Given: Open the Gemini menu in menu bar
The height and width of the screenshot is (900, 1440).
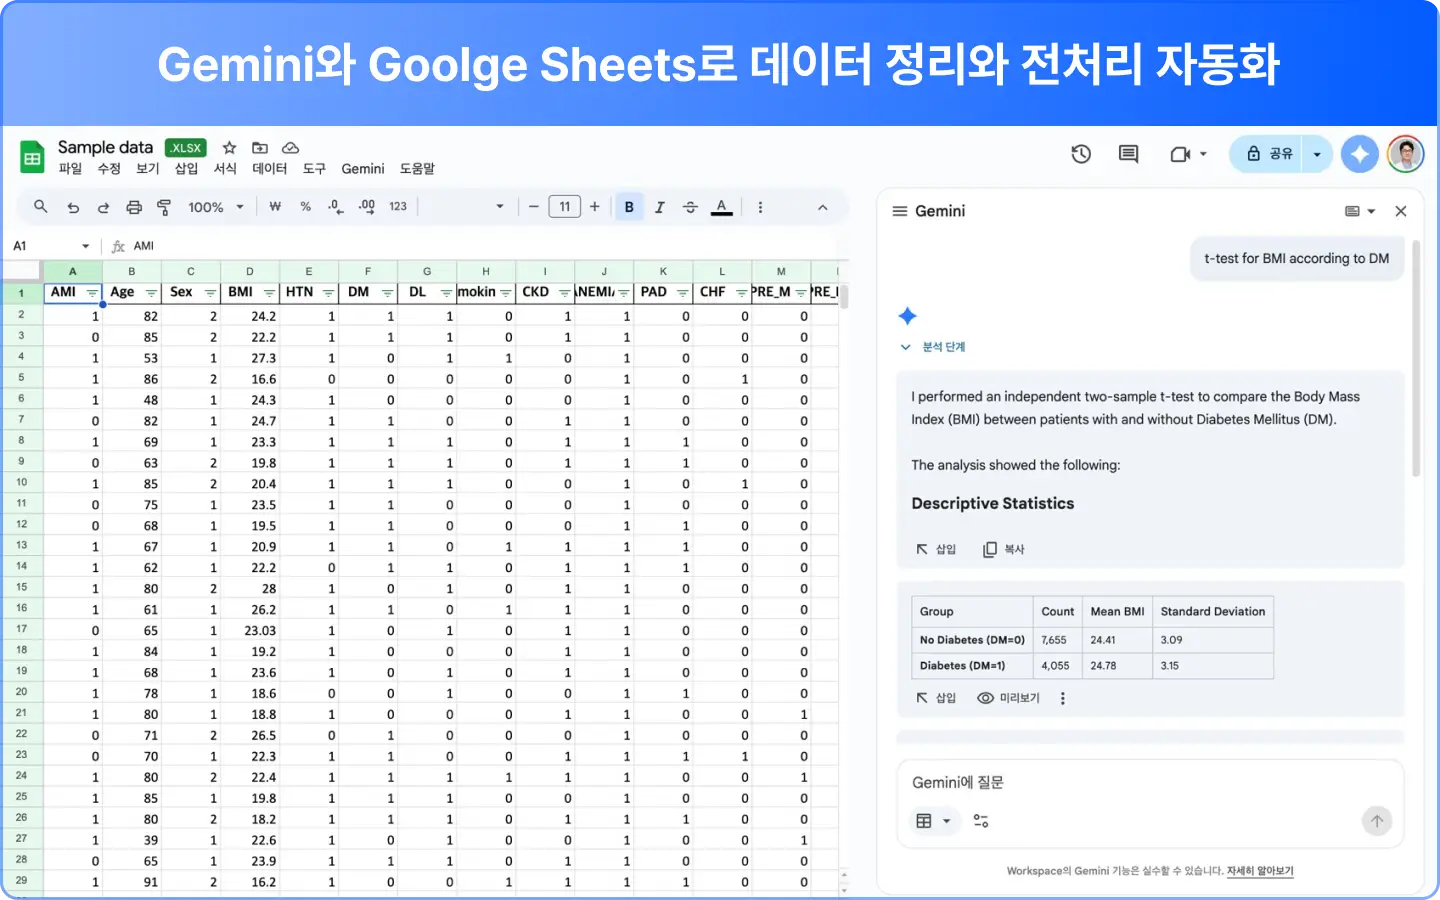Looking at the screenshot, I should (x=363, y=169).
